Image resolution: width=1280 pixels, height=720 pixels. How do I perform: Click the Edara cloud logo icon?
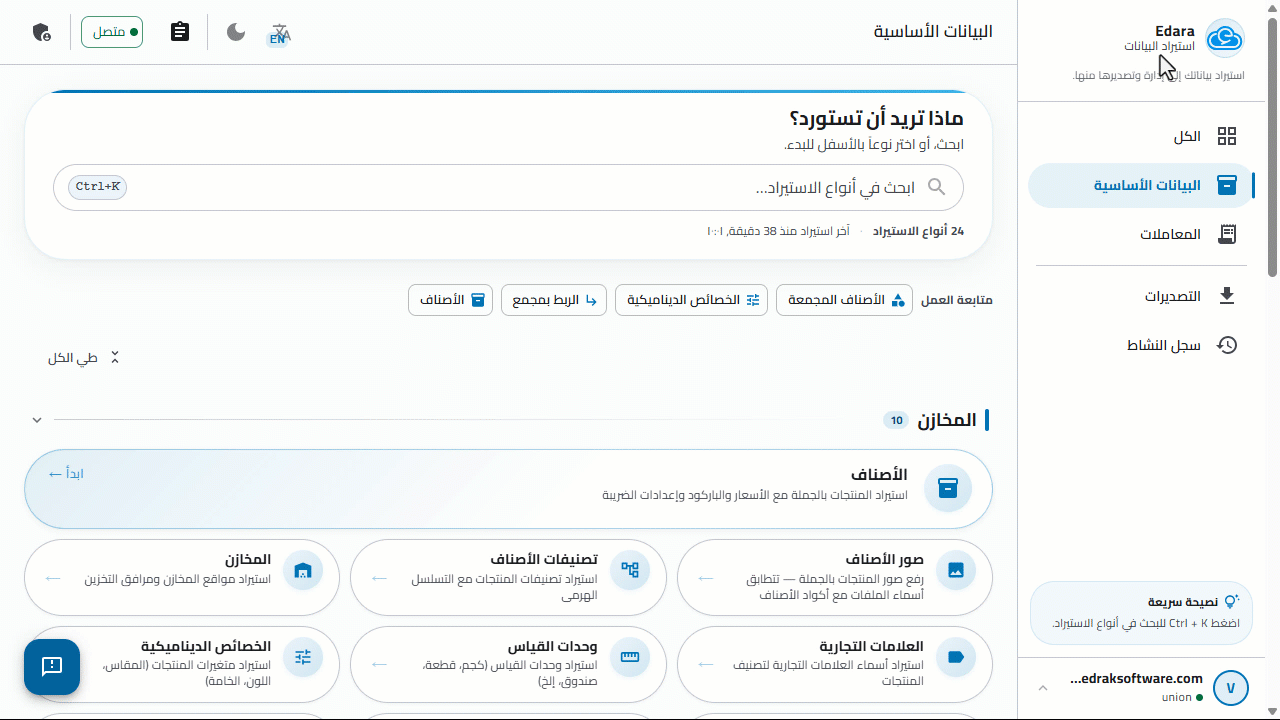[1225, 39]
